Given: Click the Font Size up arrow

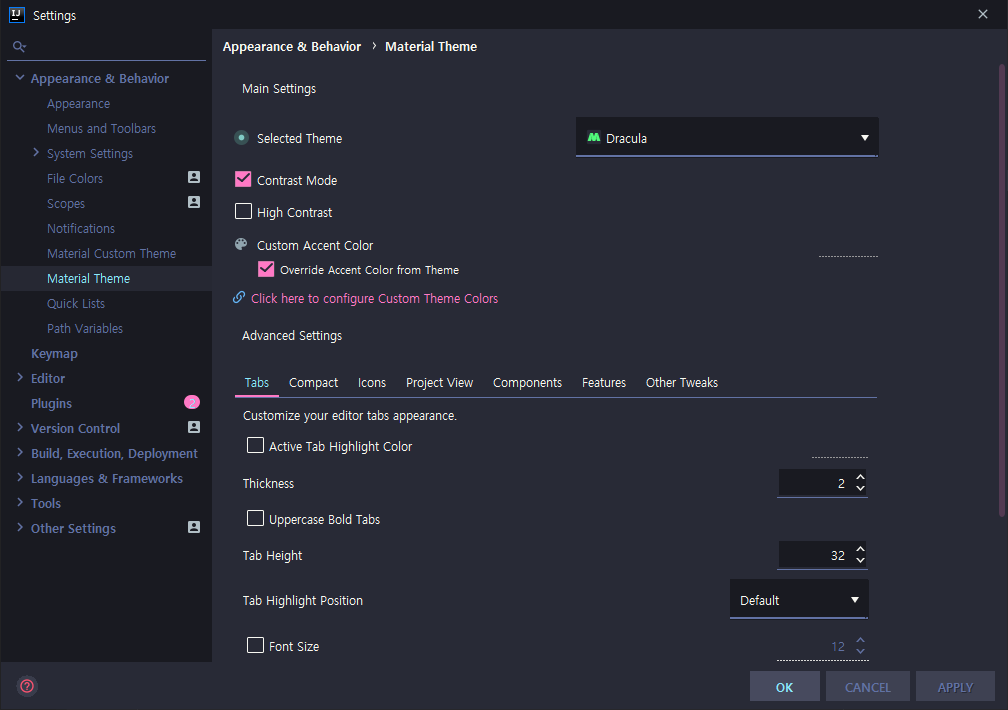Looking at the screenshot, I should (x=860, y=641).
